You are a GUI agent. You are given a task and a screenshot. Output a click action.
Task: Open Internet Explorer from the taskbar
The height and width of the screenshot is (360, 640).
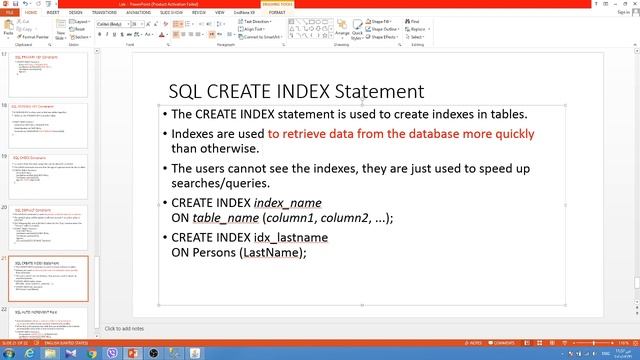(29, 353)
